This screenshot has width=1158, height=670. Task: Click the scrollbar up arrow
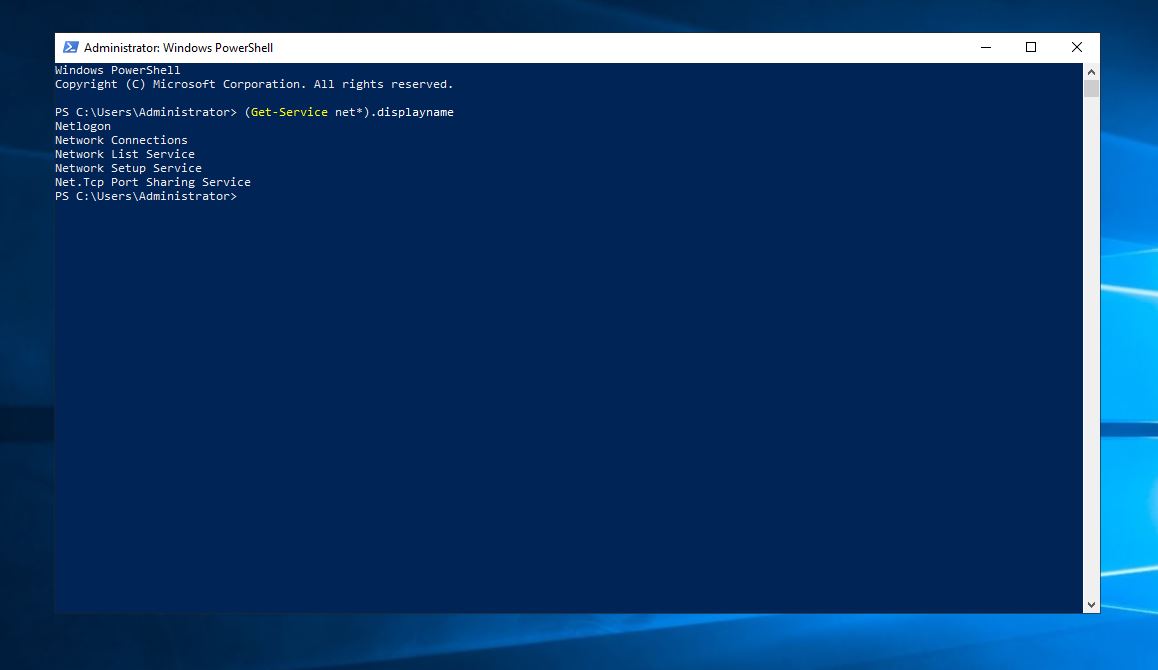1091,71
